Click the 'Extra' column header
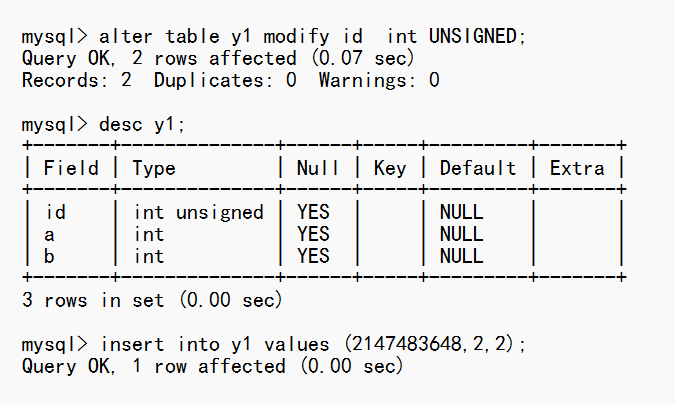The width and height of the screenshot is (675, 405). 577,168
